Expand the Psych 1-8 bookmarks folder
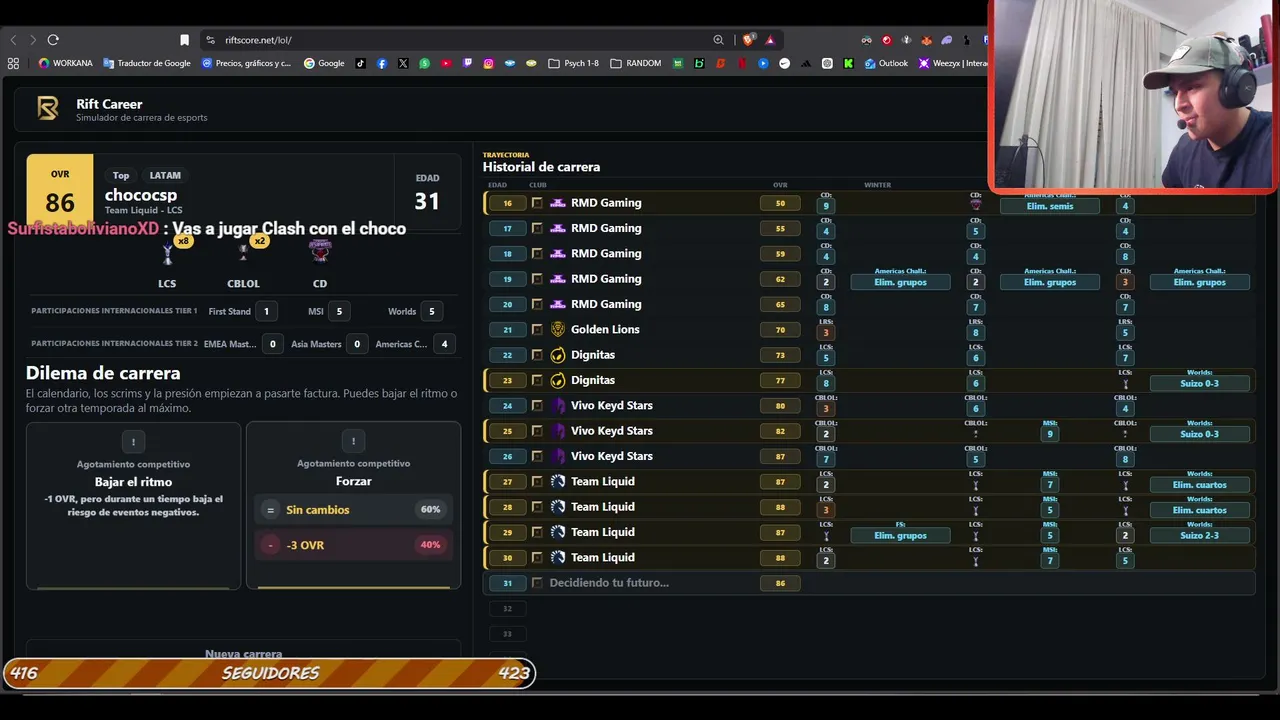Screen dimensions: 1280x720 [x=574, y=63]
